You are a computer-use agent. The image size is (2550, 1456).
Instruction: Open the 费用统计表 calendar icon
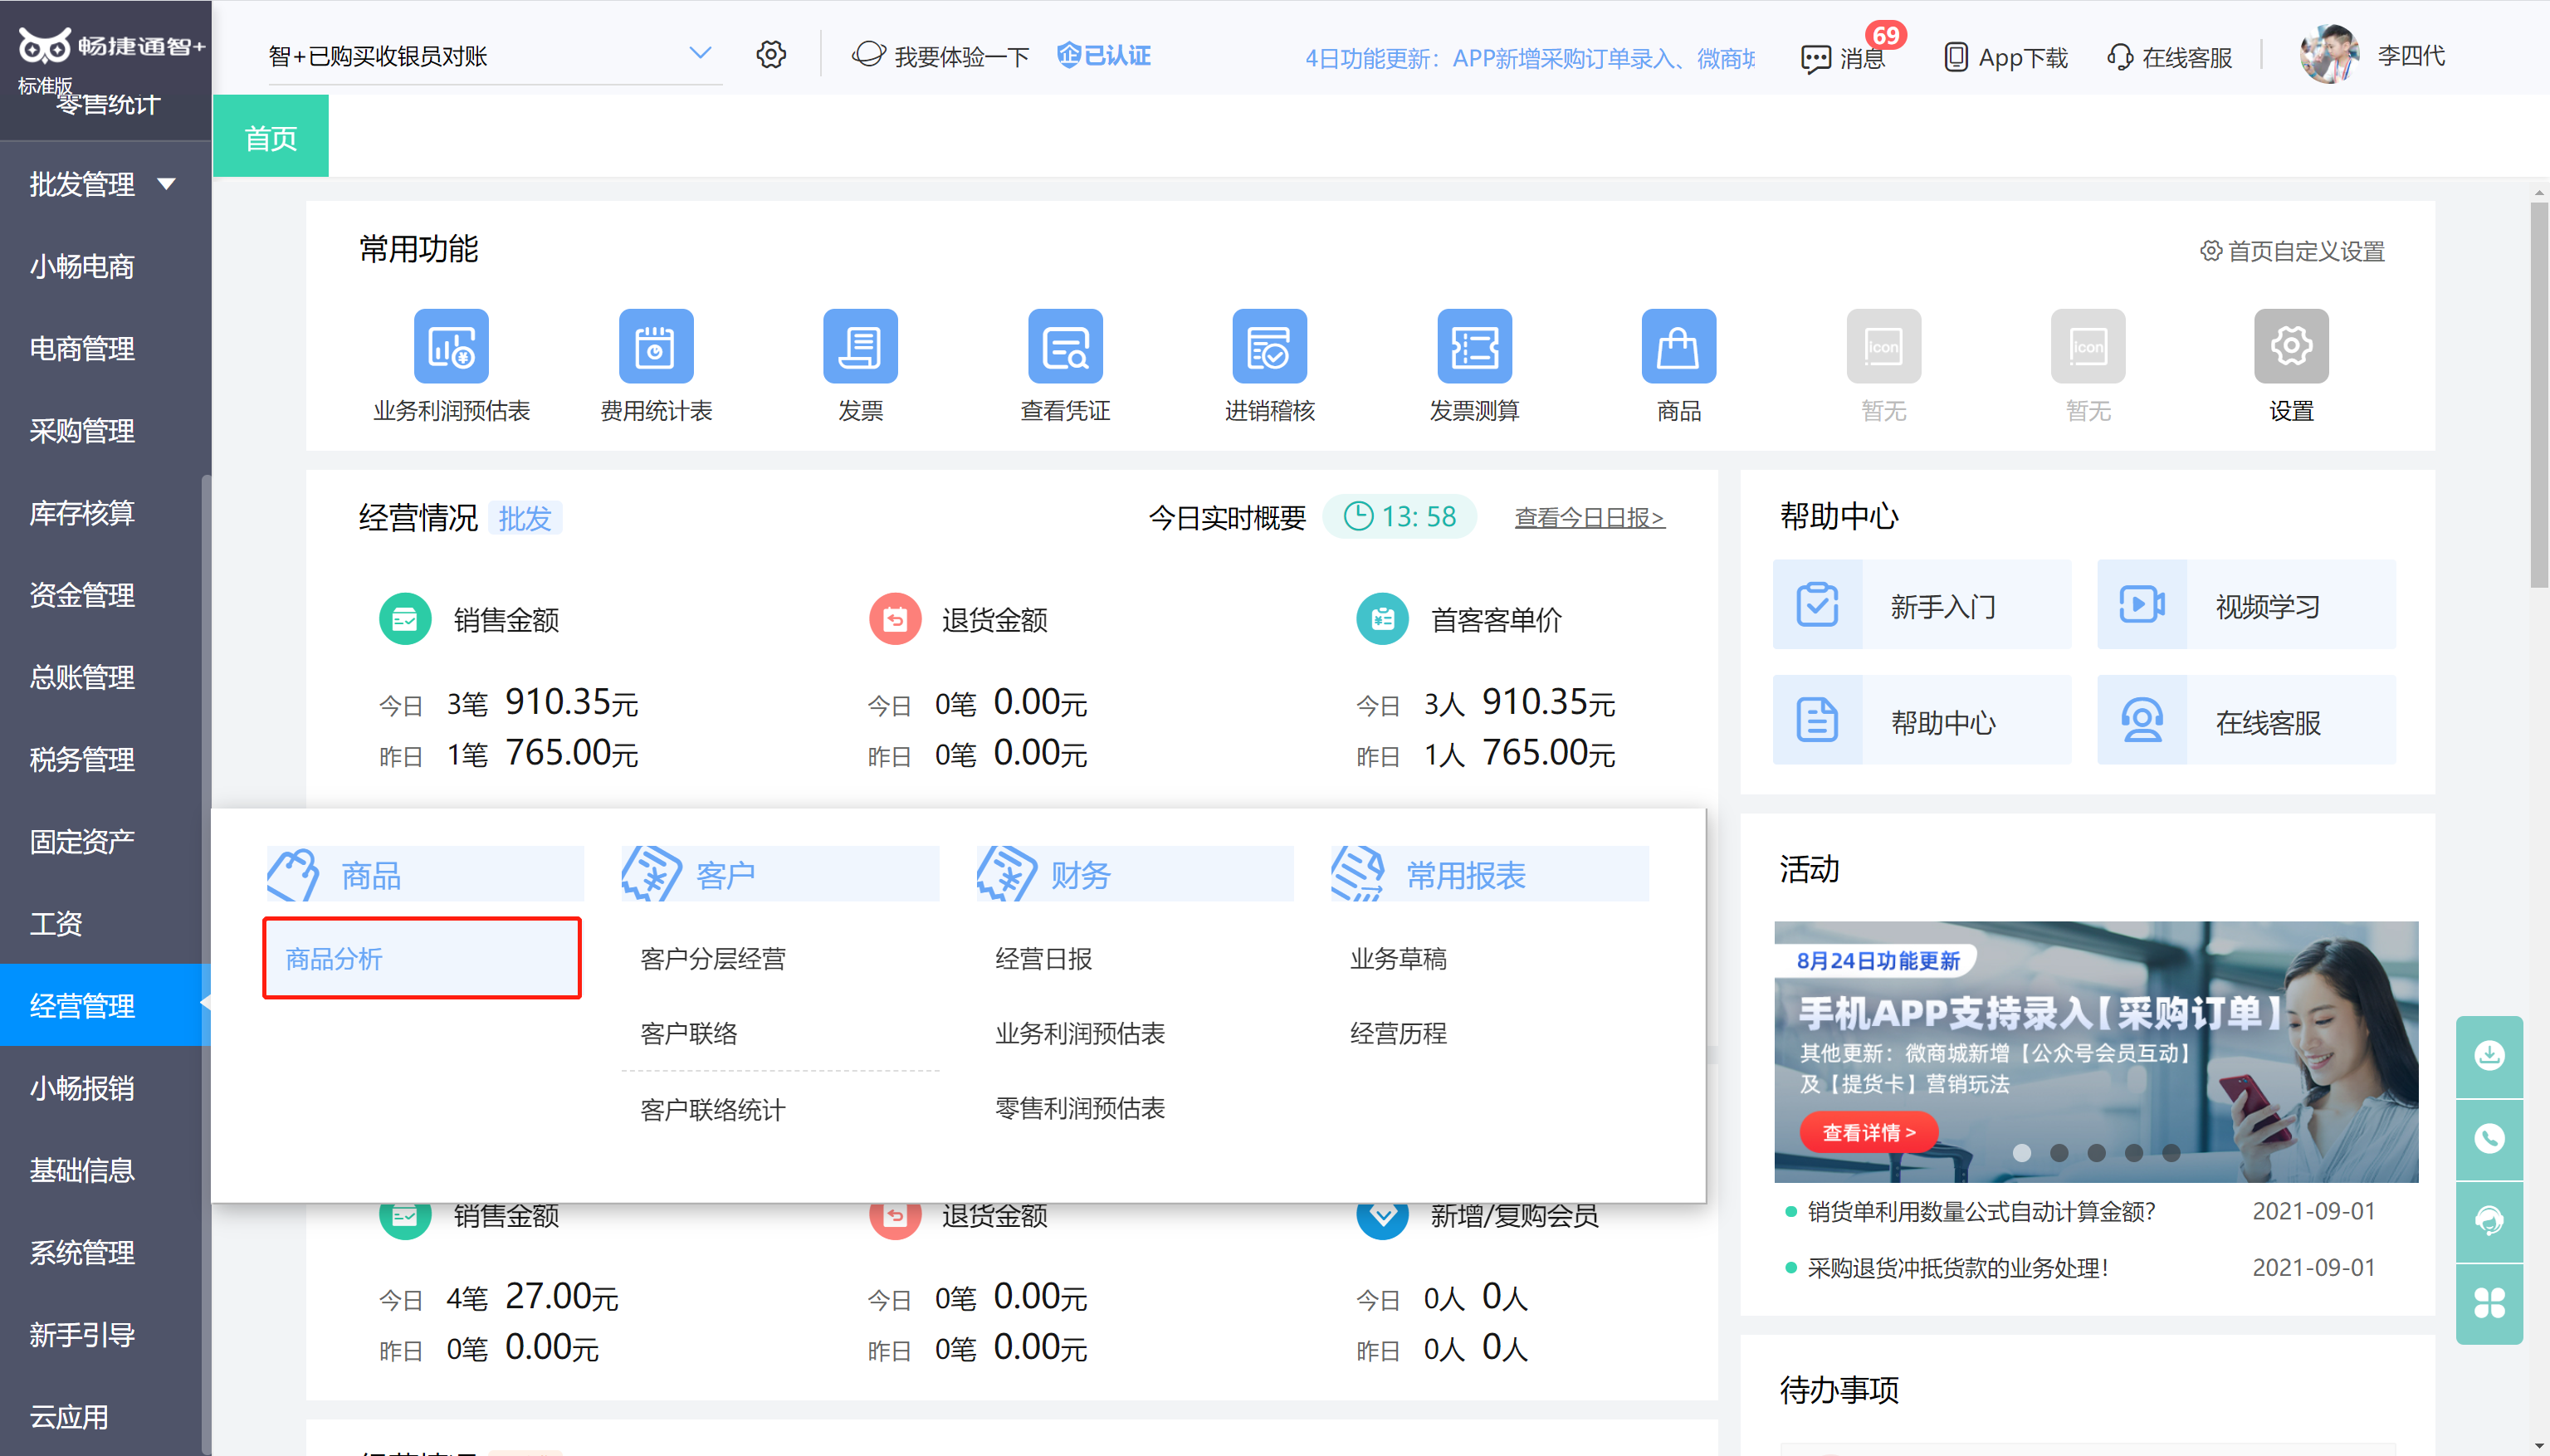click(656, 346)
